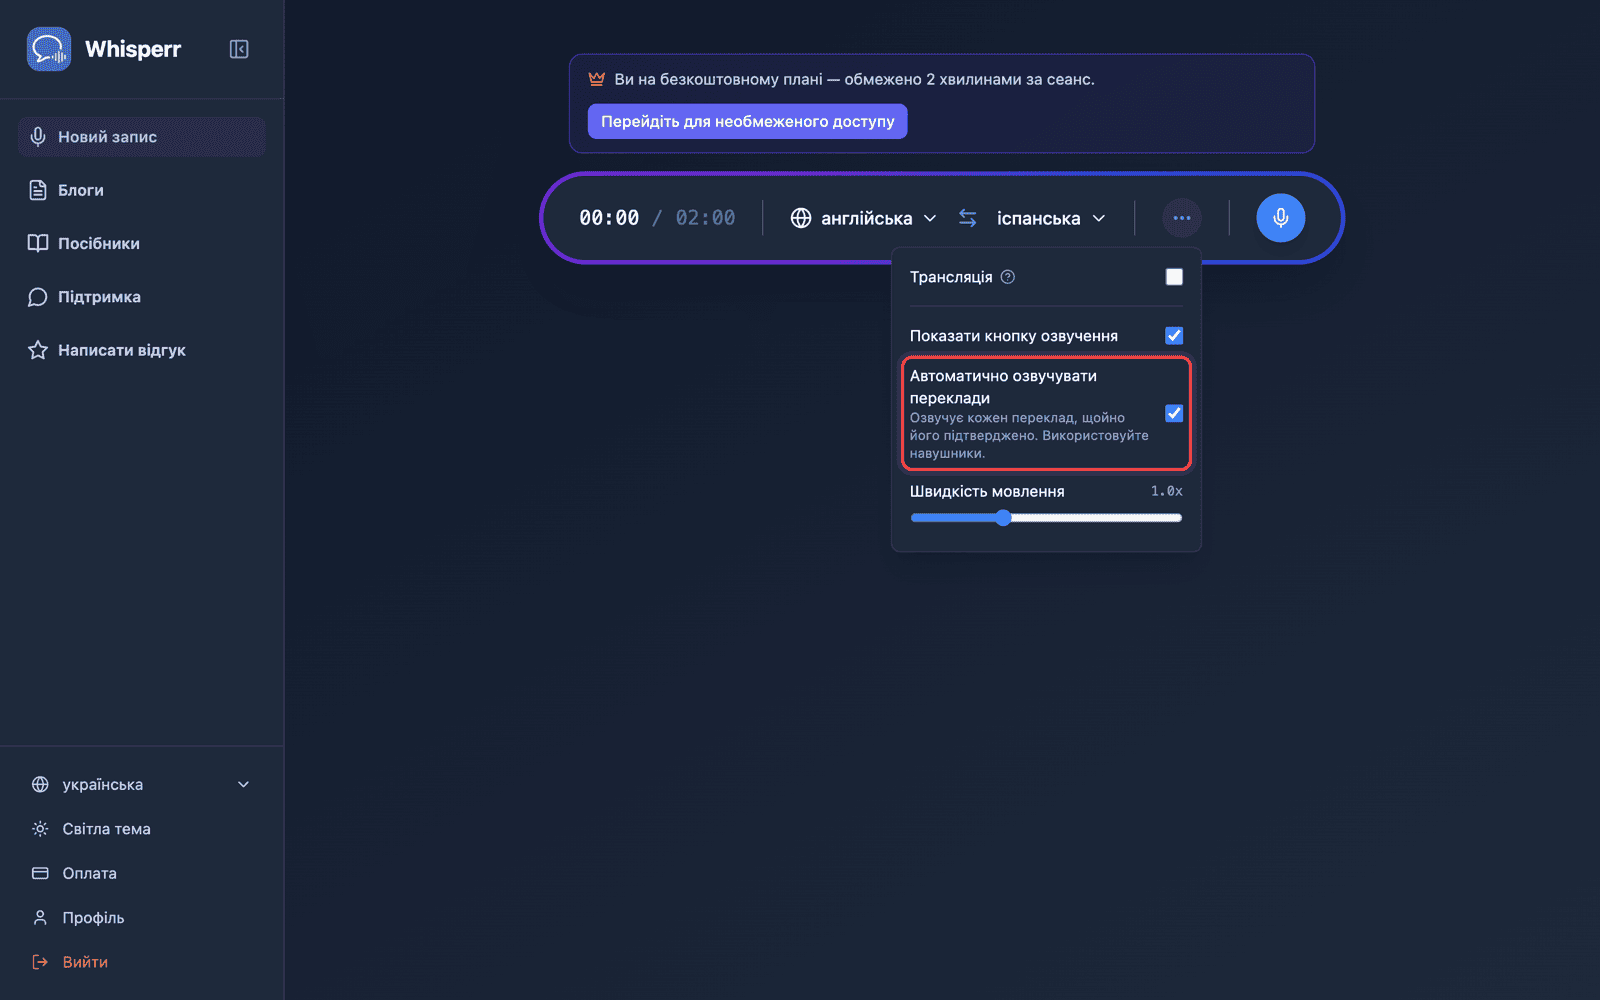Collapse the sidebar panel icon

point(239,49)
